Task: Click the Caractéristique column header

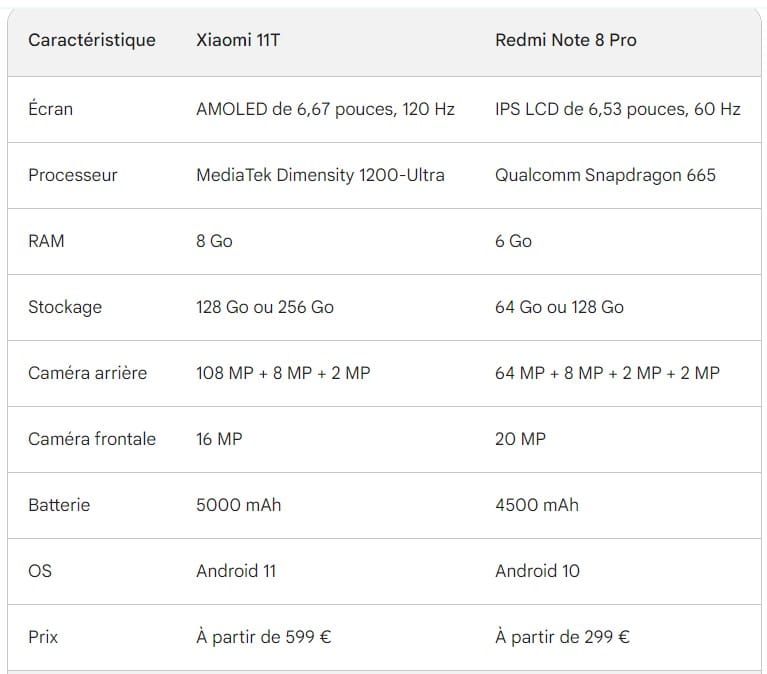Action: (92, 40)
